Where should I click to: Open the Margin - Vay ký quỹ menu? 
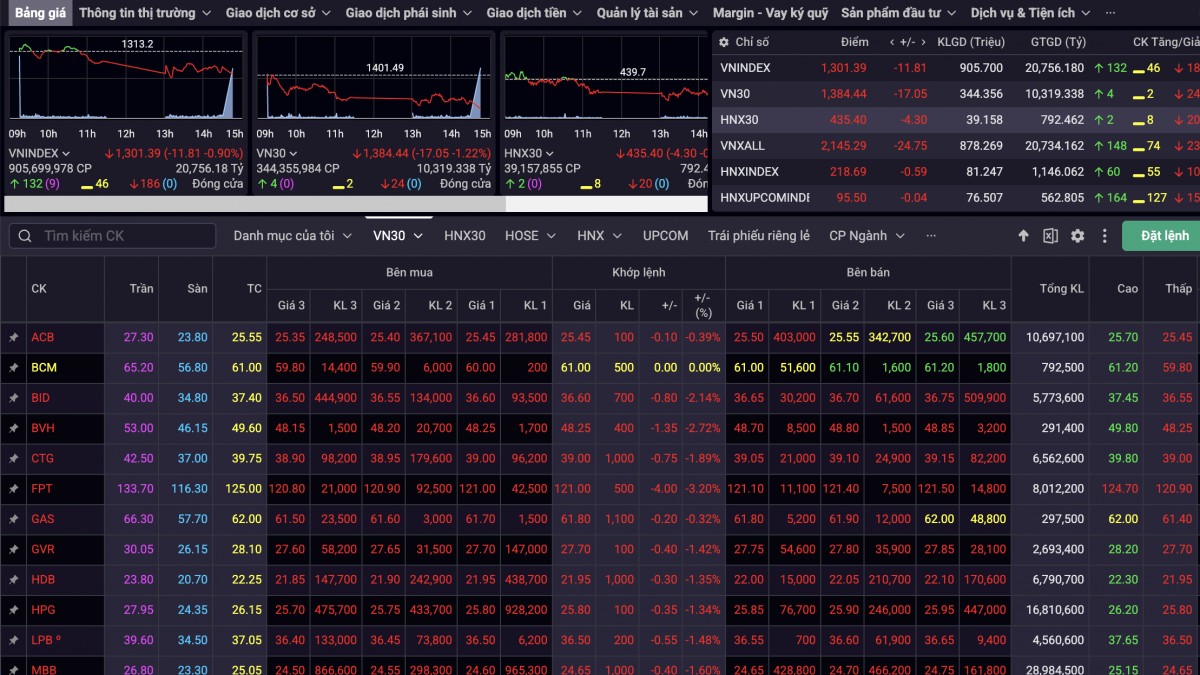pyautogui.click(x=770, y=13)
